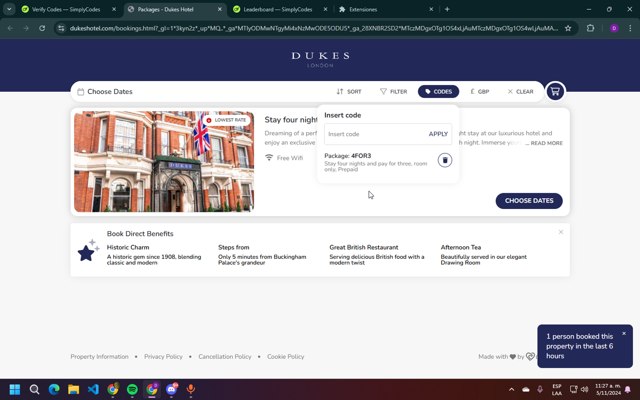
Task: Open the browser extensions menu
Action: (590, 28)
